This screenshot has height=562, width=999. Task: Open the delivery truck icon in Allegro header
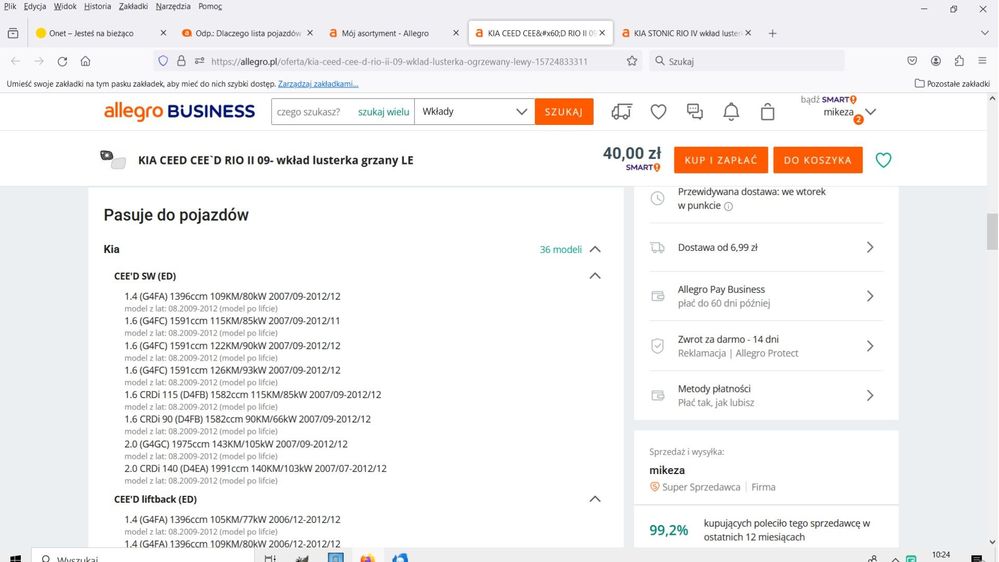click(621, 112)
